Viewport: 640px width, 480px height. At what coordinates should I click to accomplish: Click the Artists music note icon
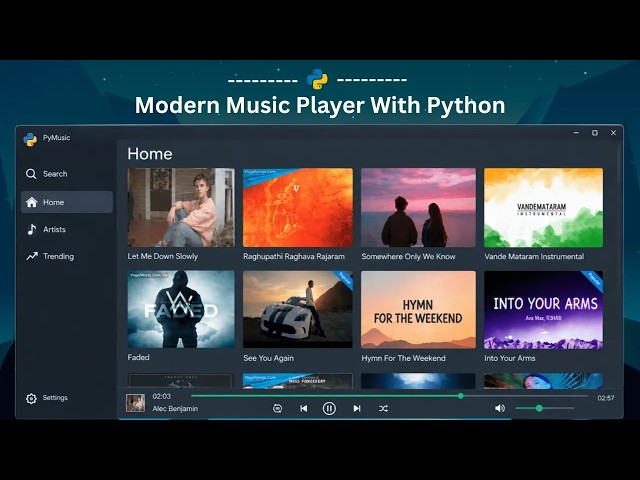(31, 229)
